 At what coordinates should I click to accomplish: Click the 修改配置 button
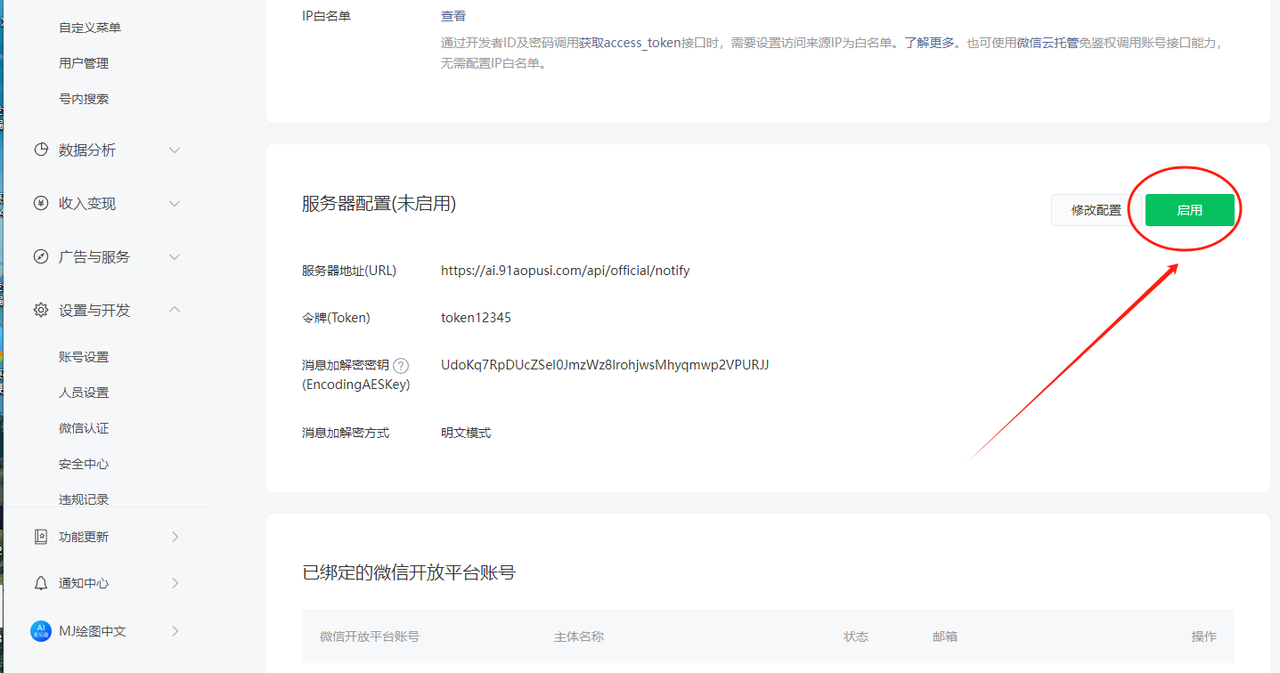(1096, 210)
